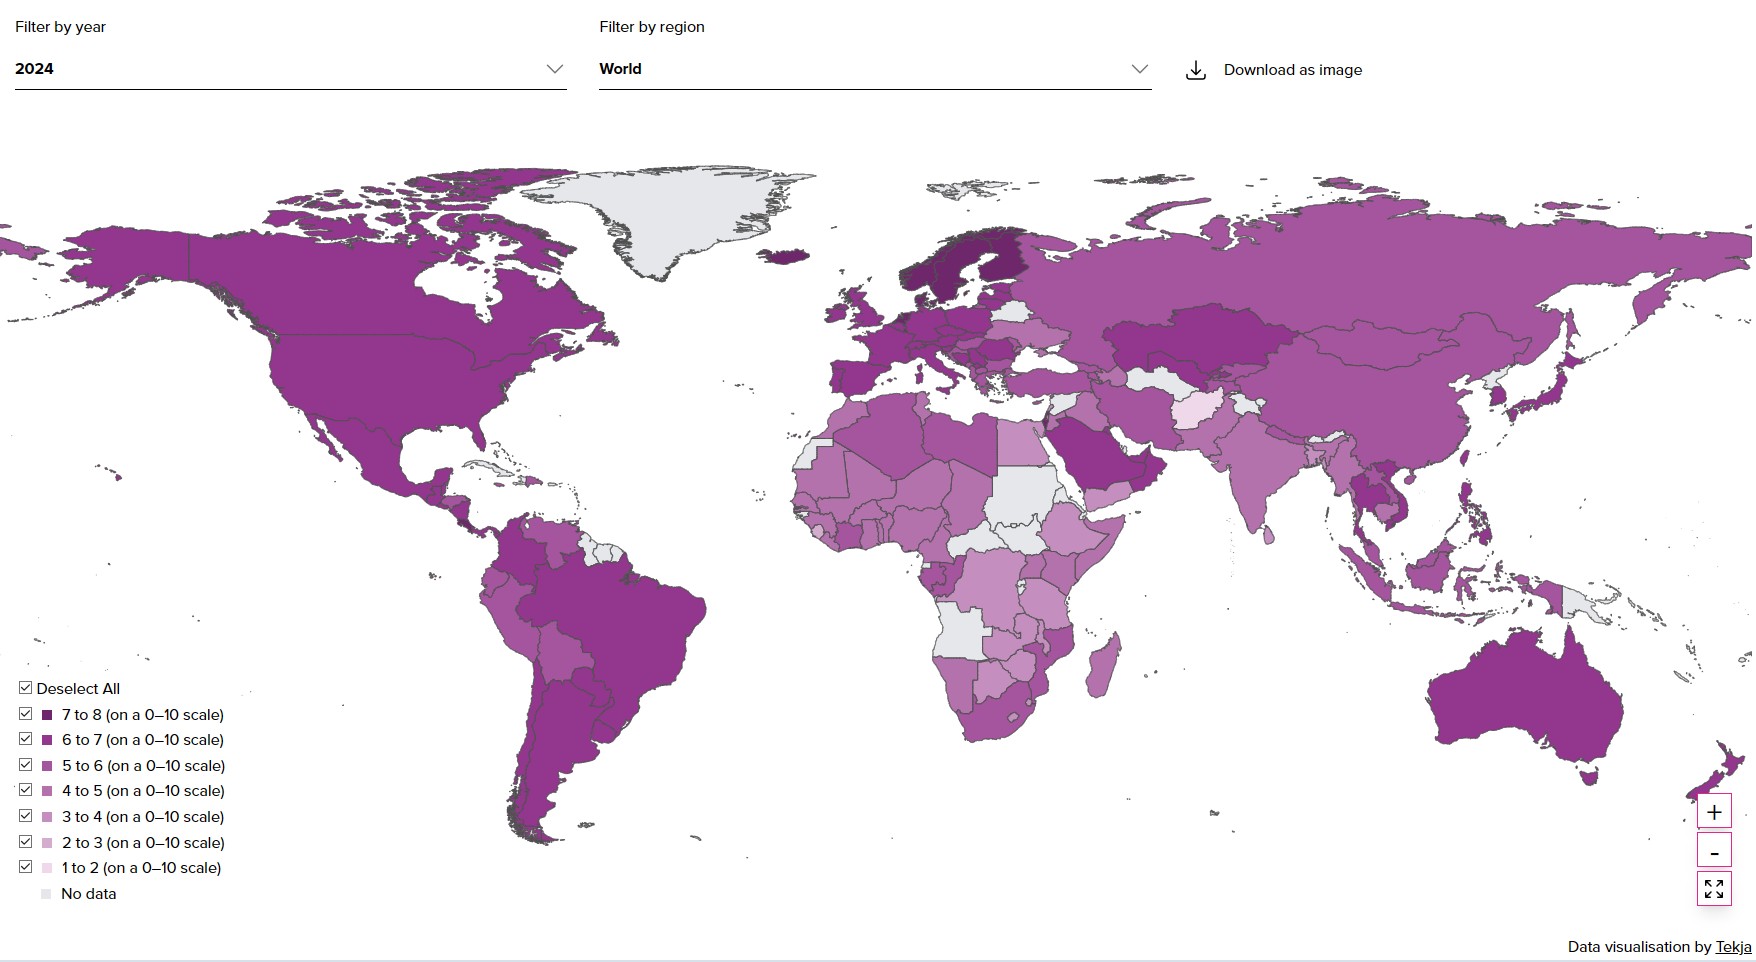Disable the '1 to 2' score range
The image size is (1756, 962).
coord(24,868)
